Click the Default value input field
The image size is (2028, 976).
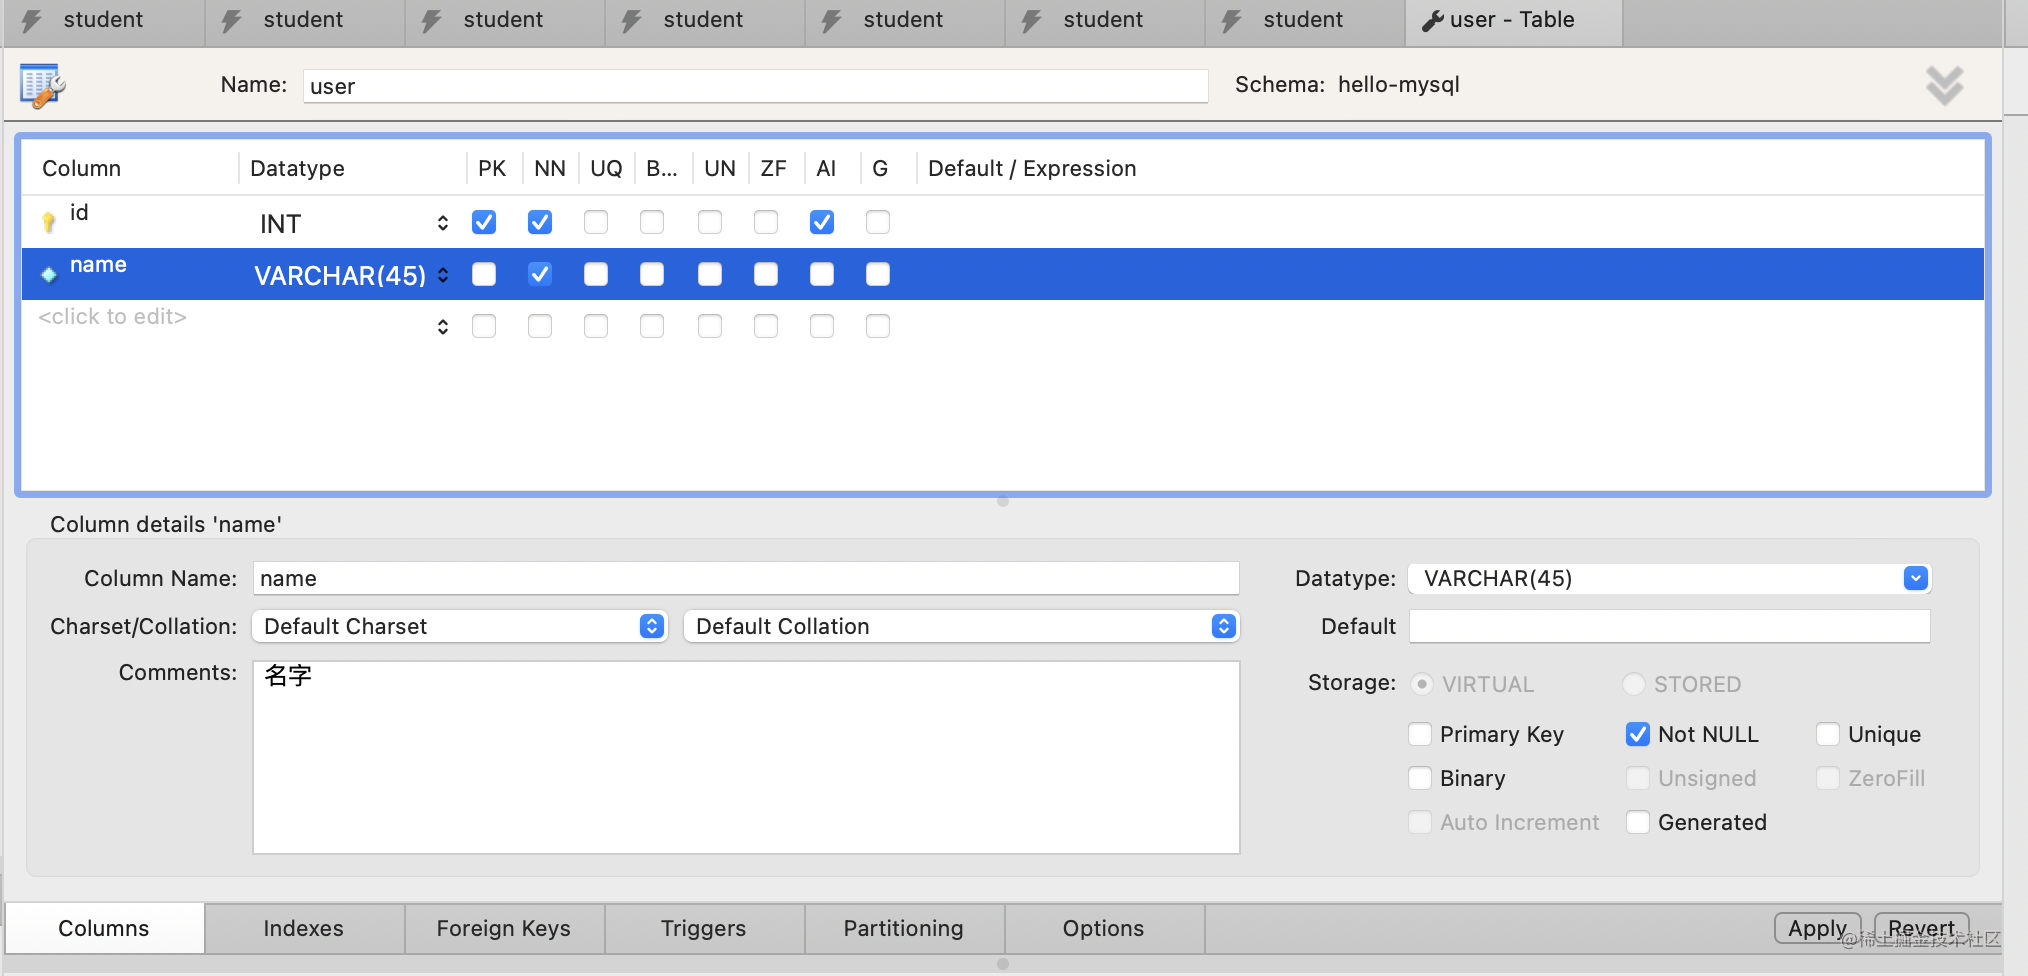pyautogui.click(x=1669, y=626)
